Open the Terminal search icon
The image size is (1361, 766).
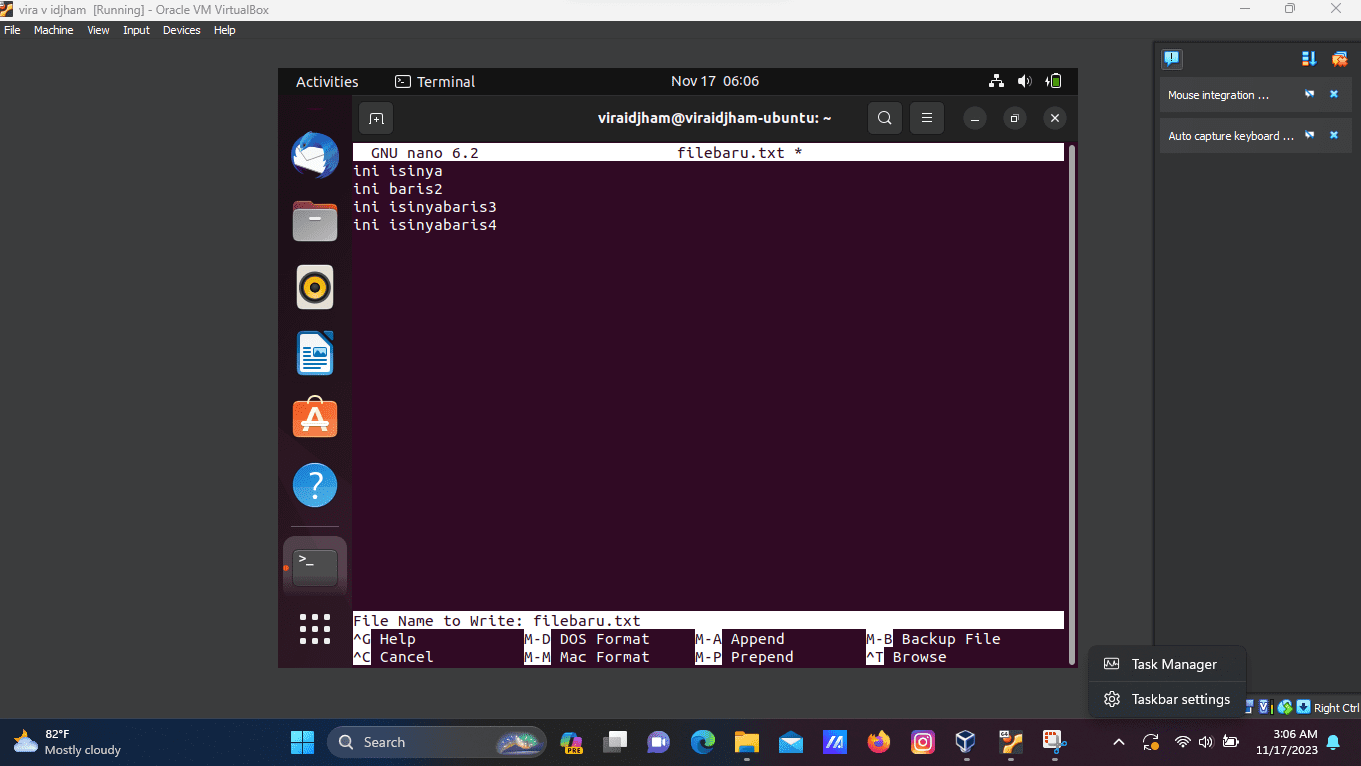(884, 118)
